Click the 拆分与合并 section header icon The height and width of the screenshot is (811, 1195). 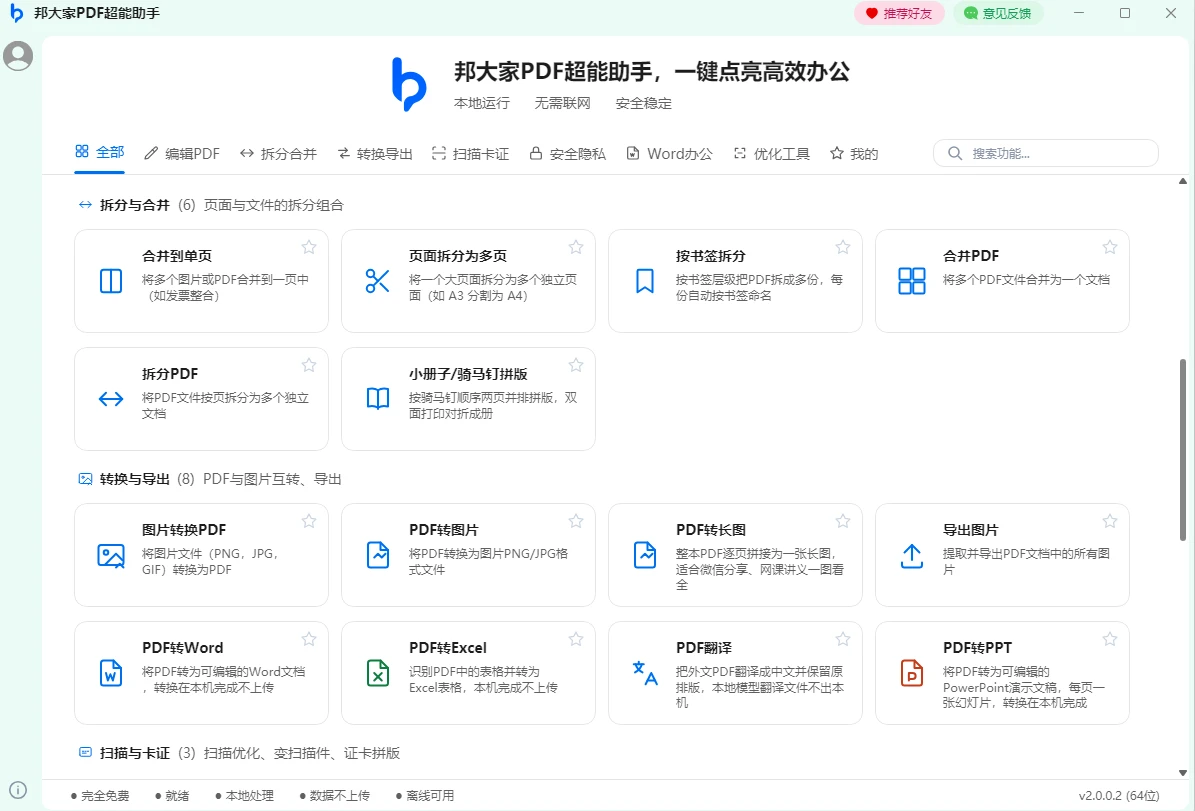[x=85, y=204]
